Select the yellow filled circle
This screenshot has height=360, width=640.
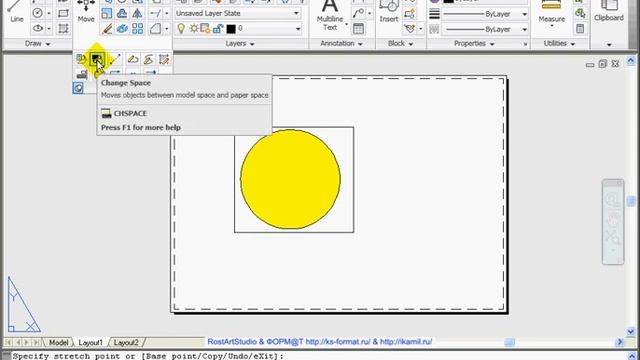click(290, 179)
